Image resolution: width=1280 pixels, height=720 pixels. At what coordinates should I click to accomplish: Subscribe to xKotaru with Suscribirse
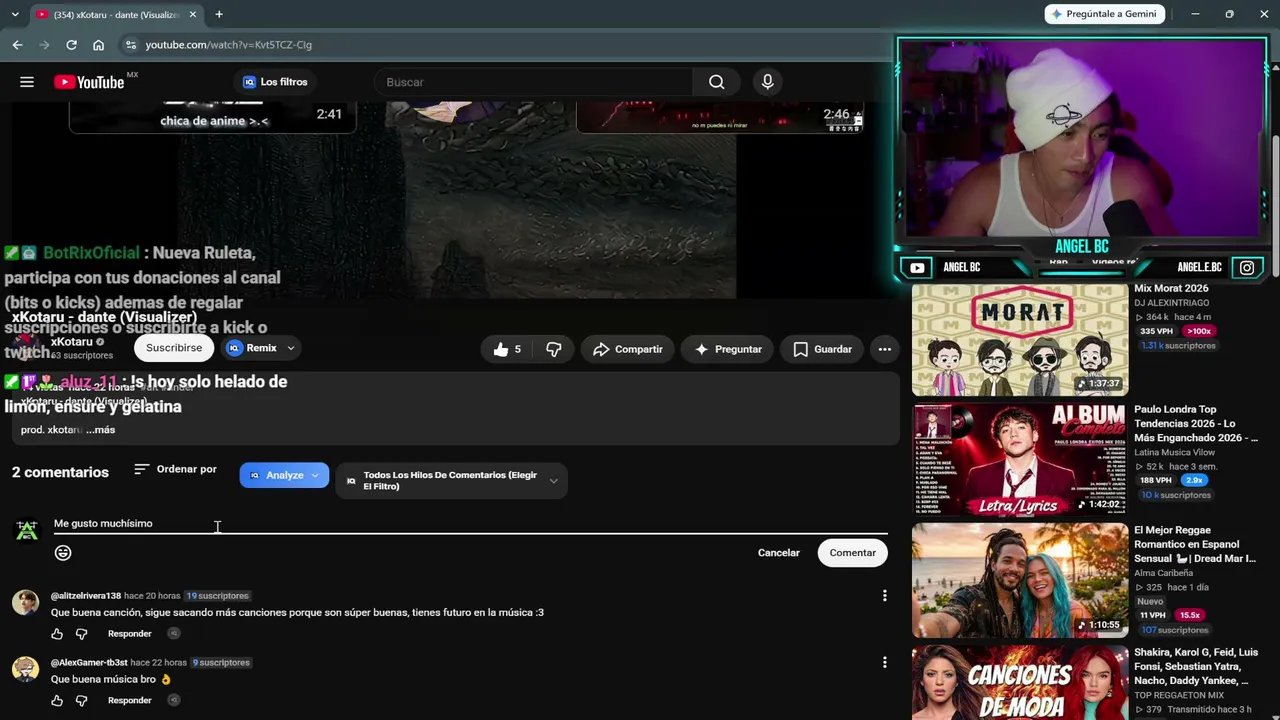(174, 348)
